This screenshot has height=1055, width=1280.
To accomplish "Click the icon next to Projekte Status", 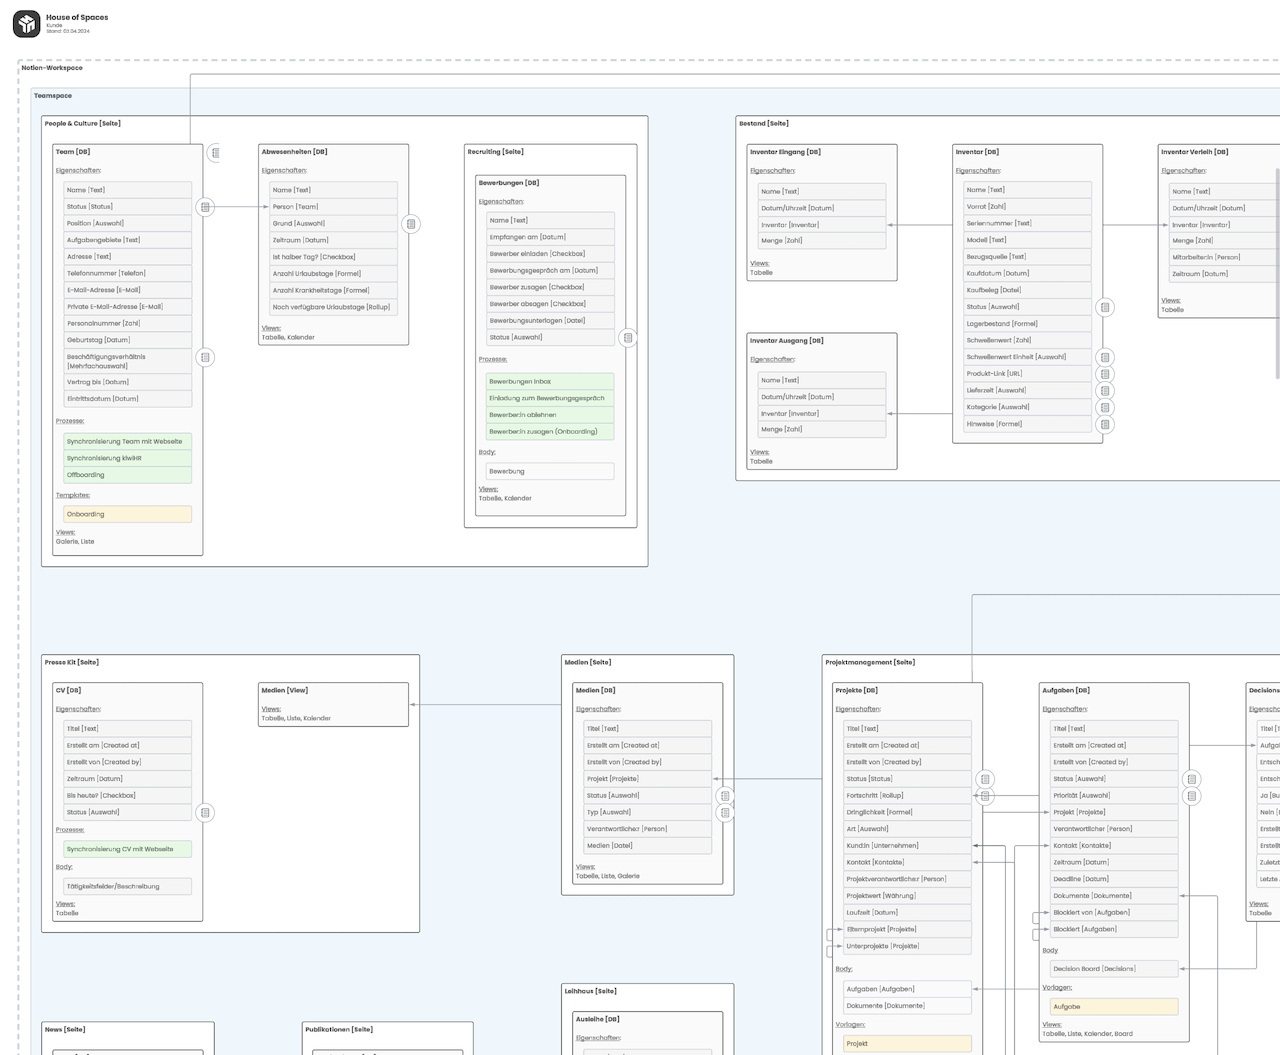I will (985, 779).
